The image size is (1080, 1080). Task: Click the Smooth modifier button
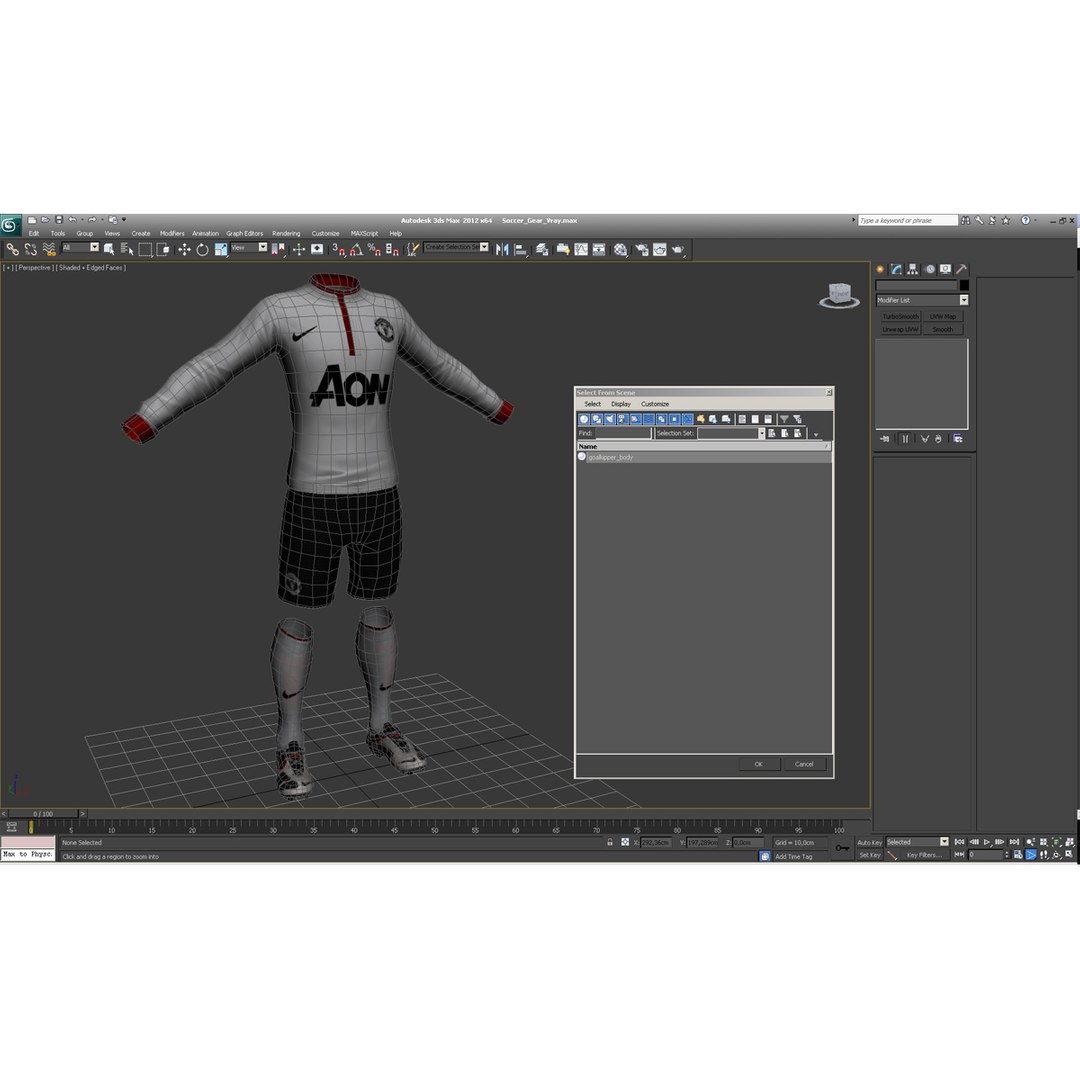(943, 330)
